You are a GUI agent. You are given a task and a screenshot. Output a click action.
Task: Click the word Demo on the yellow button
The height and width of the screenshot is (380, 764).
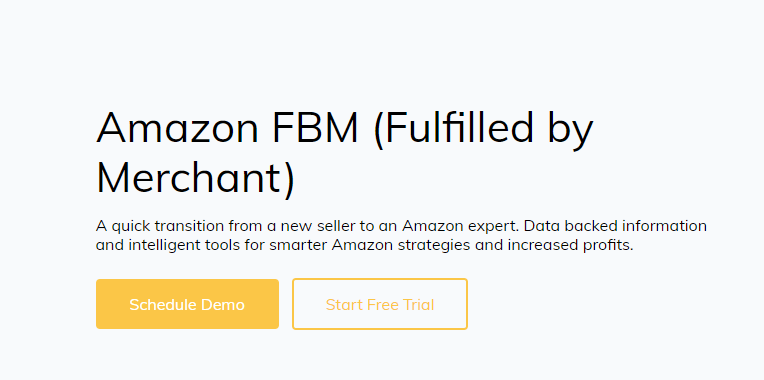click(223, 304)
